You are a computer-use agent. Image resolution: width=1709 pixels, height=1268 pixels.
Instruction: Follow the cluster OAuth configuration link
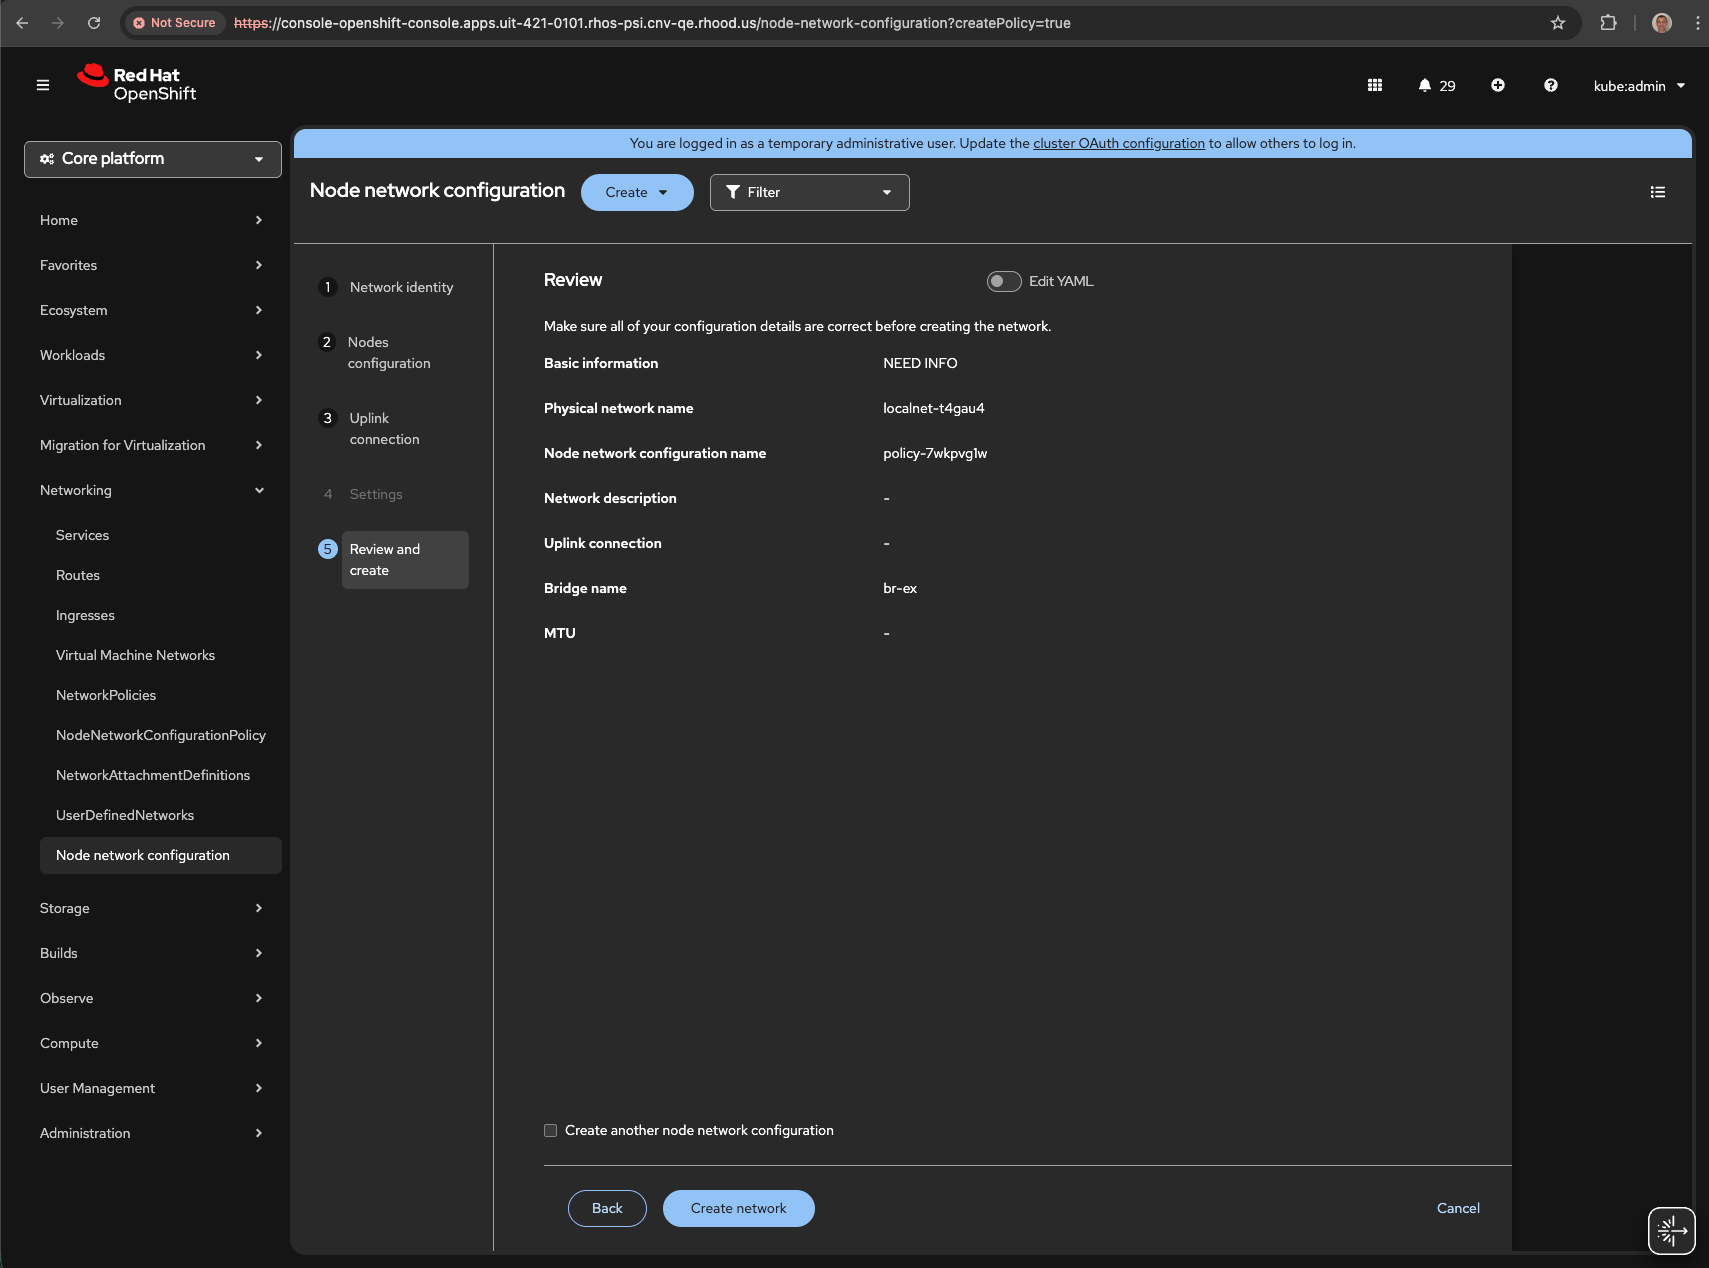pos(1118,144)
